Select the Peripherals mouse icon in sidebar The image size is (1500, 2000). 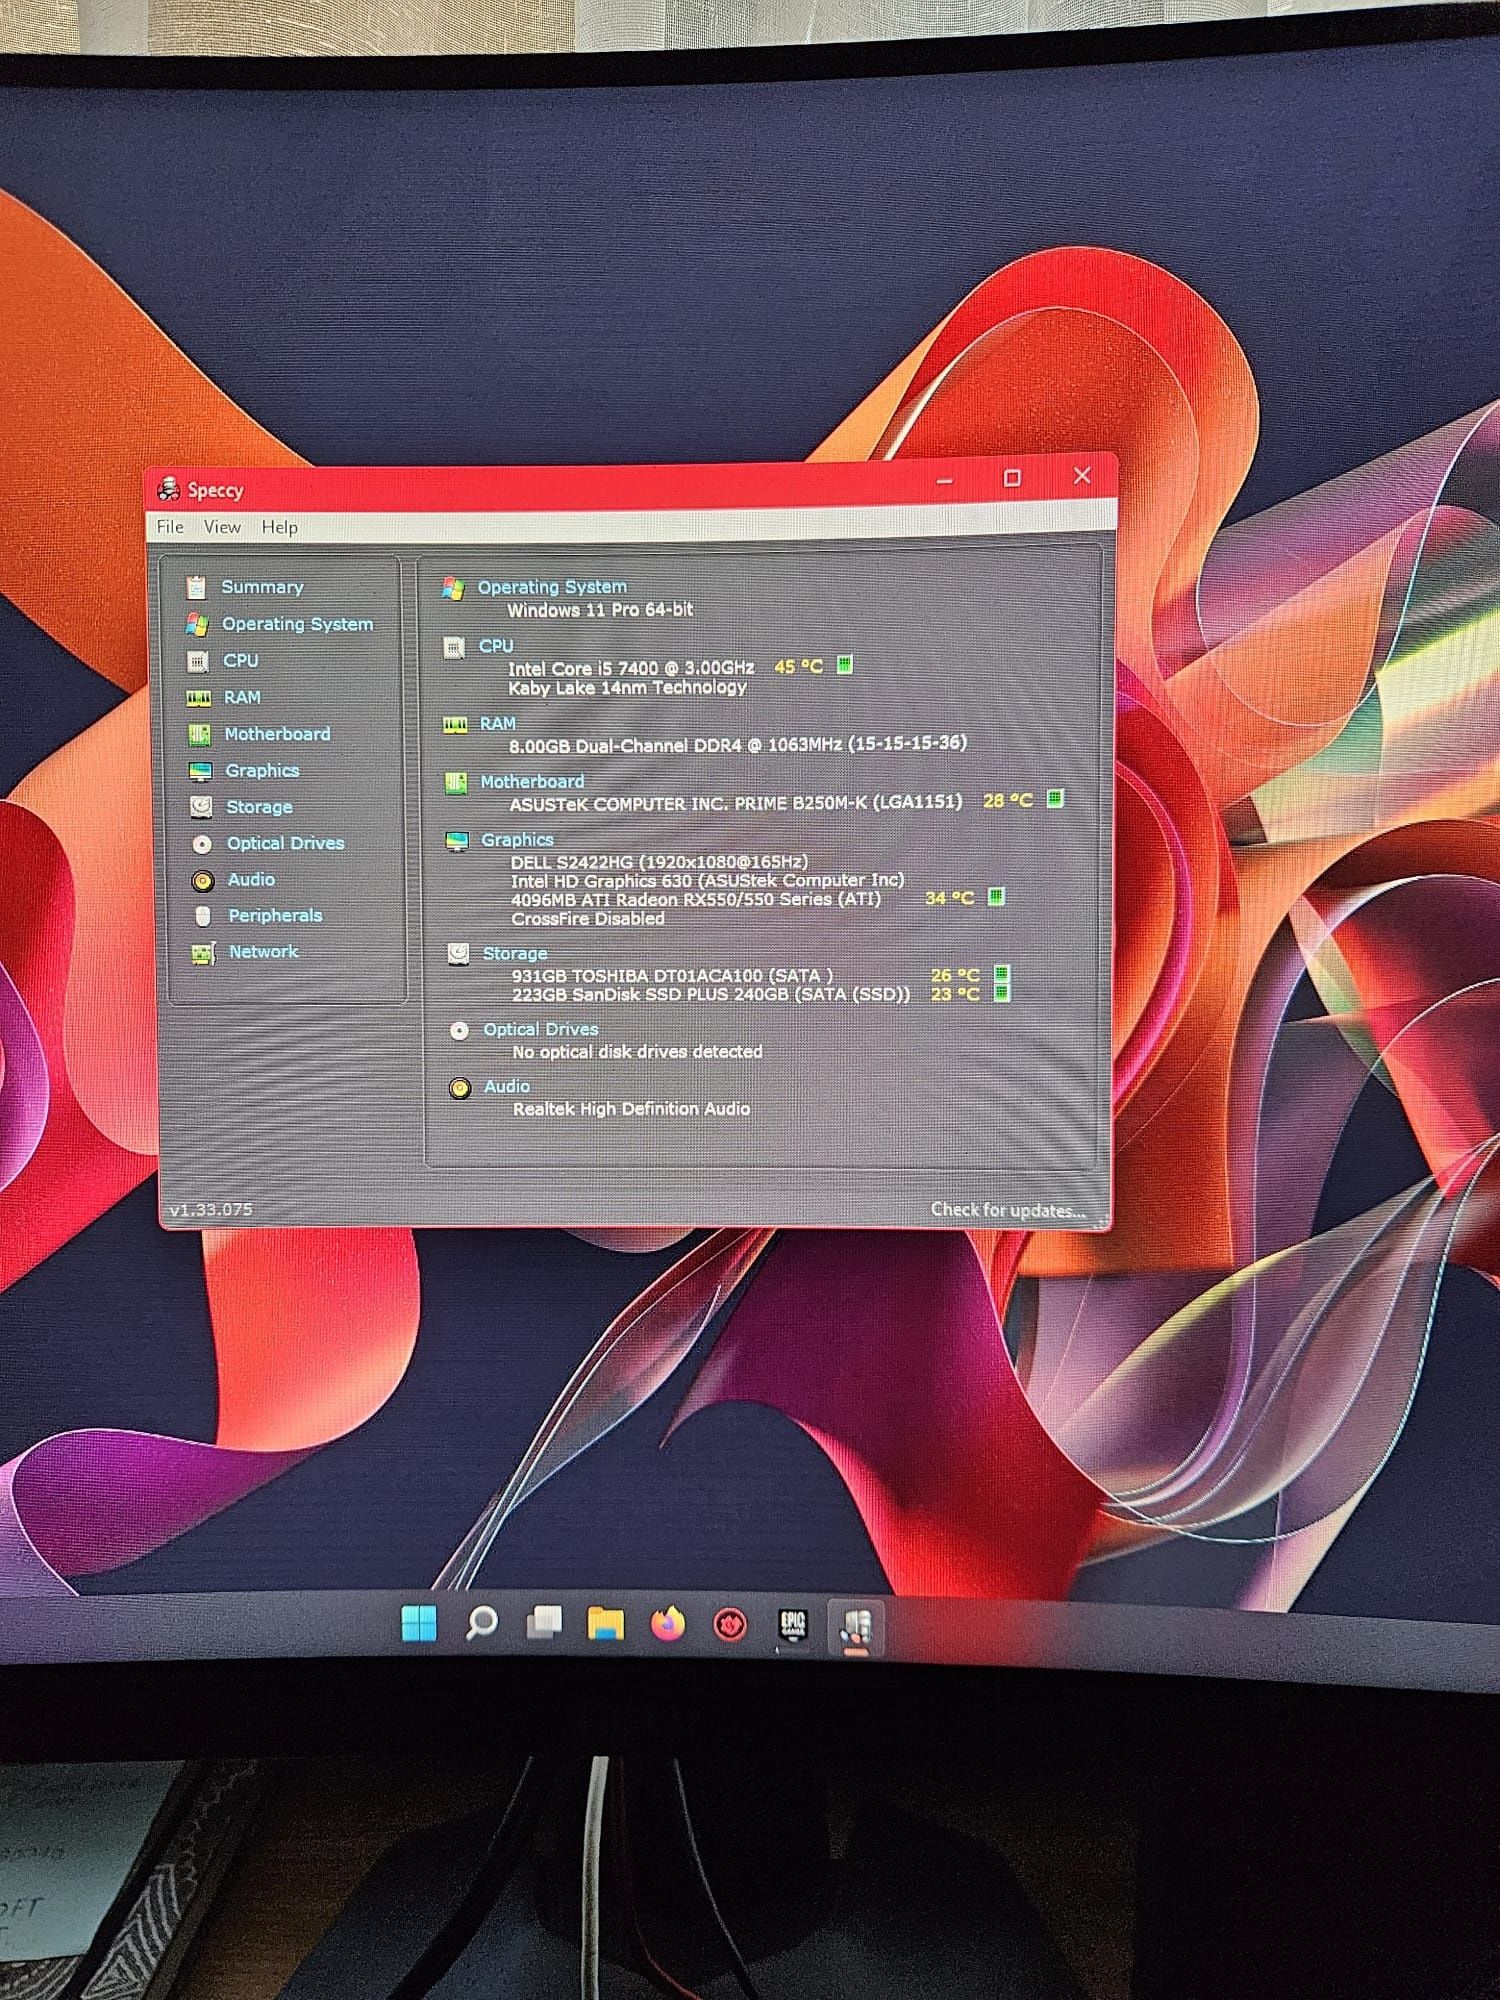(x=203, y=916)
